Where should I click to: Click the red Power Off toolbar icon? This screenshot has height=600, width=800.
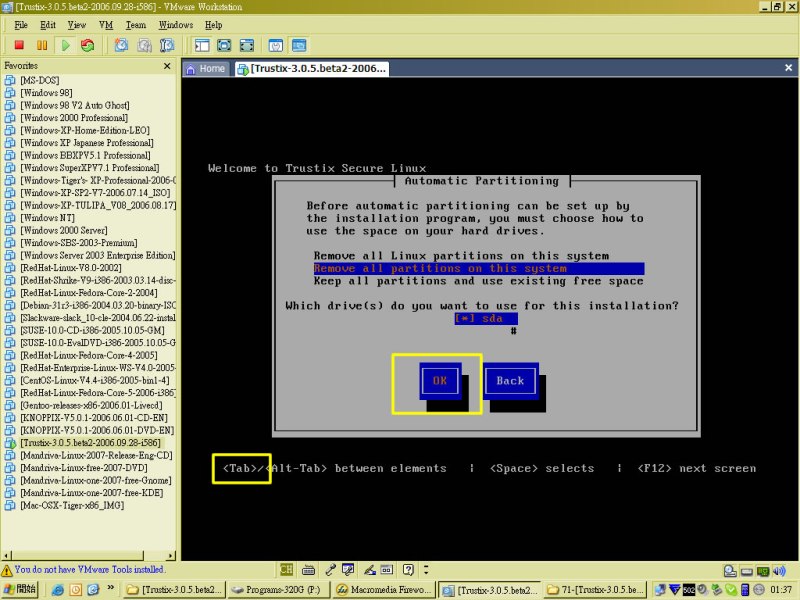pyautogui.click(x=19, y=45)
